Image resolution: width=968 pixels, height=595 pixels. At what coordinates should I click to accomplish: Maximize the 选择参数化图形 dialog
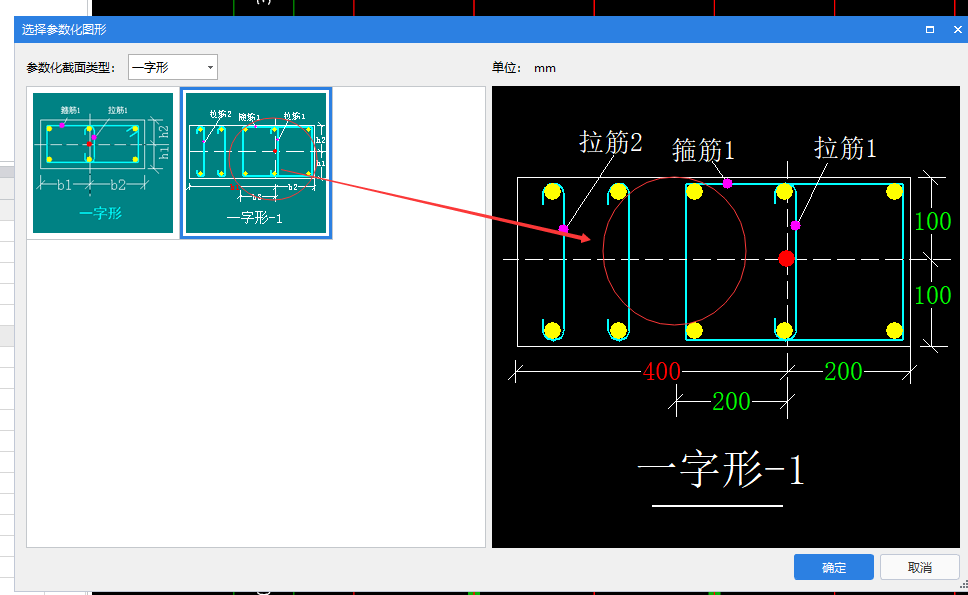(x=930, y=30)
